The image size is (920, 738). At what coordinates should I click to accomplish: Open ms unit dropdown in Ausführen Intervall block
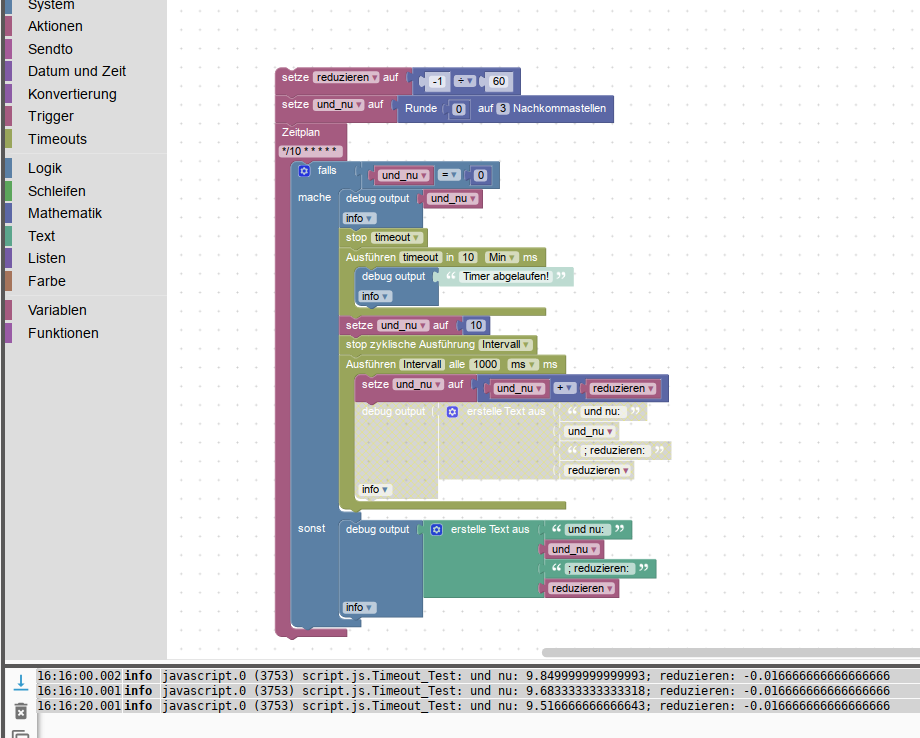(x=523, y=365)
